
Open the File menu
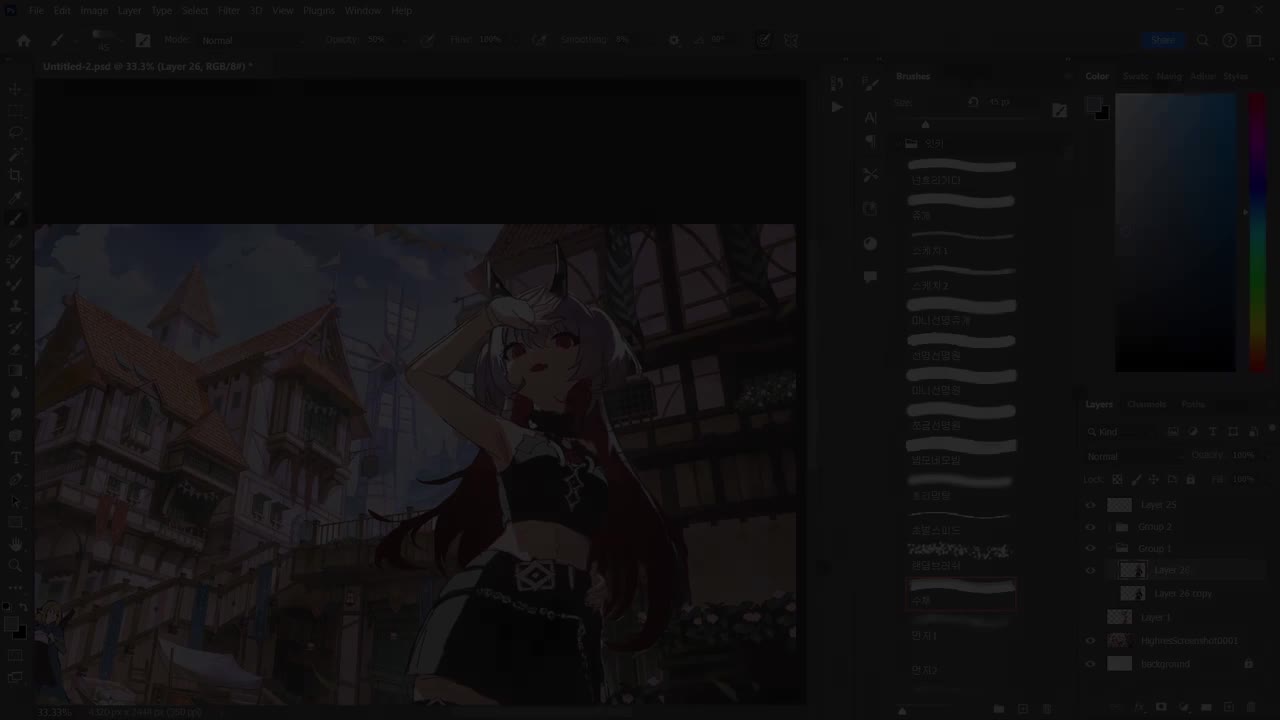click(x=36, y=10)
